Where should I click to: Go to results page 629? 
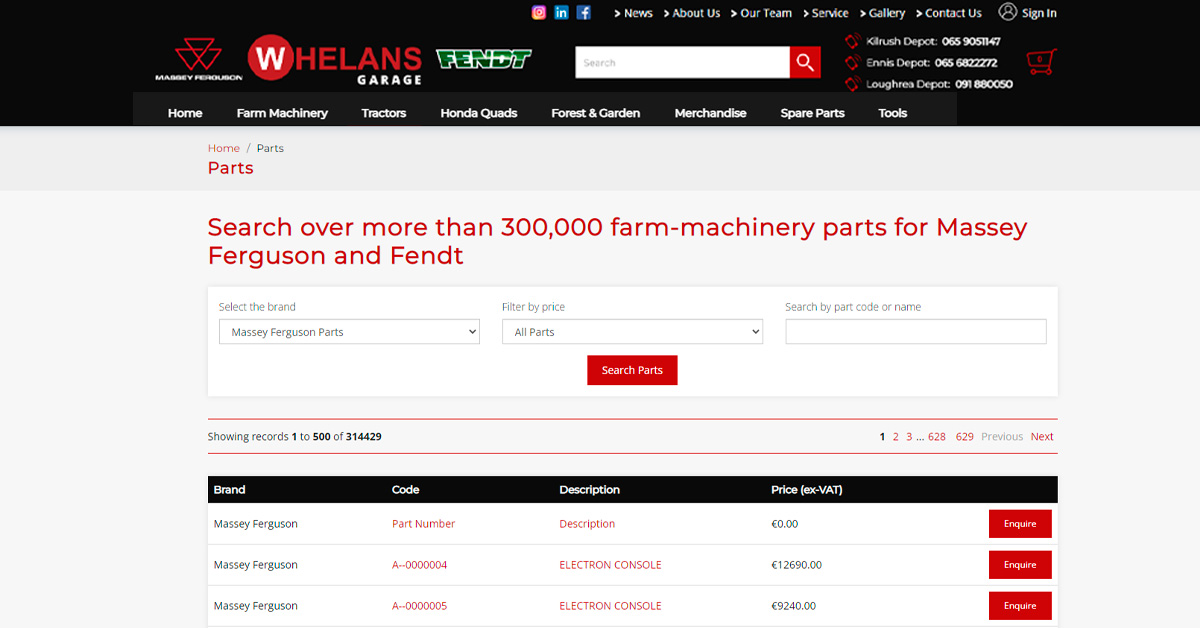pyautogui.click(x=965, y=437)
